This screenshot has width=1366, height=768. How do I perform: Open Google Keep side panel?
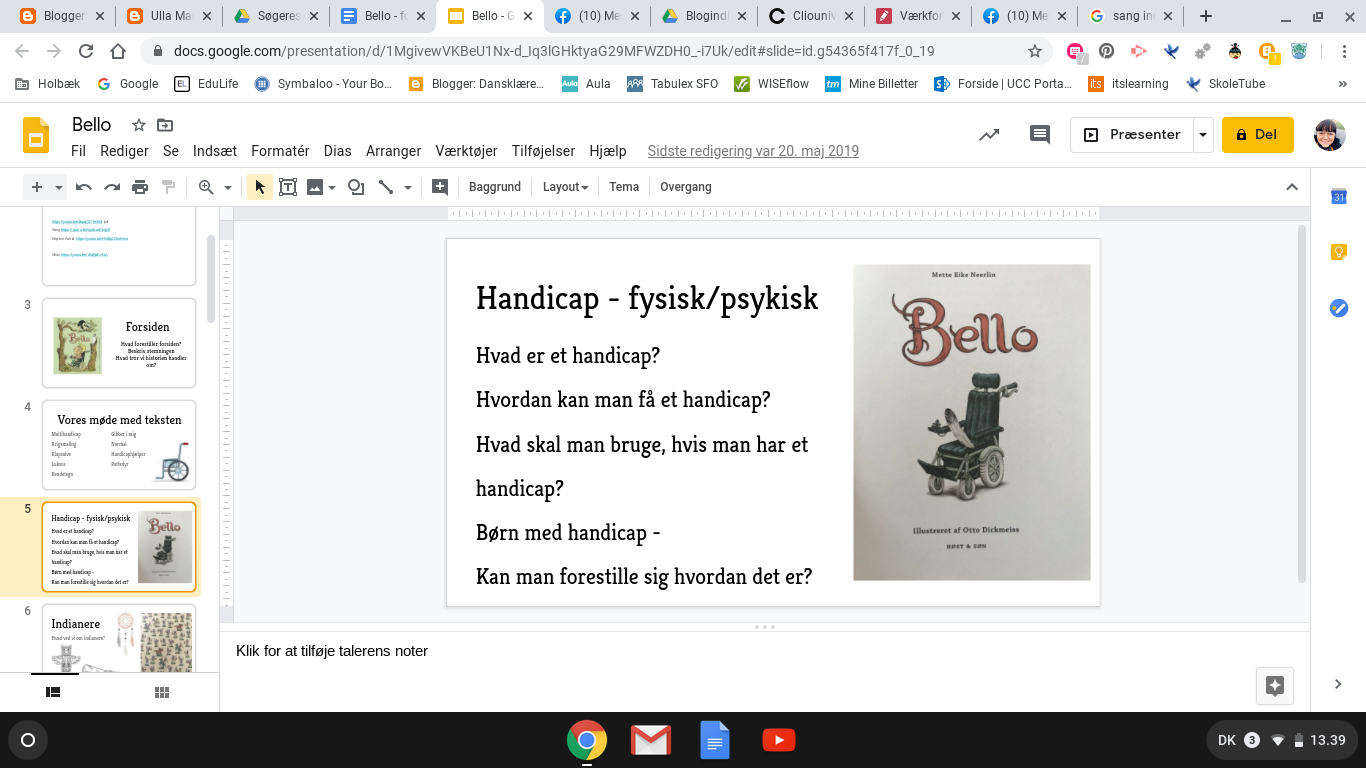(x=1339, y=252)
